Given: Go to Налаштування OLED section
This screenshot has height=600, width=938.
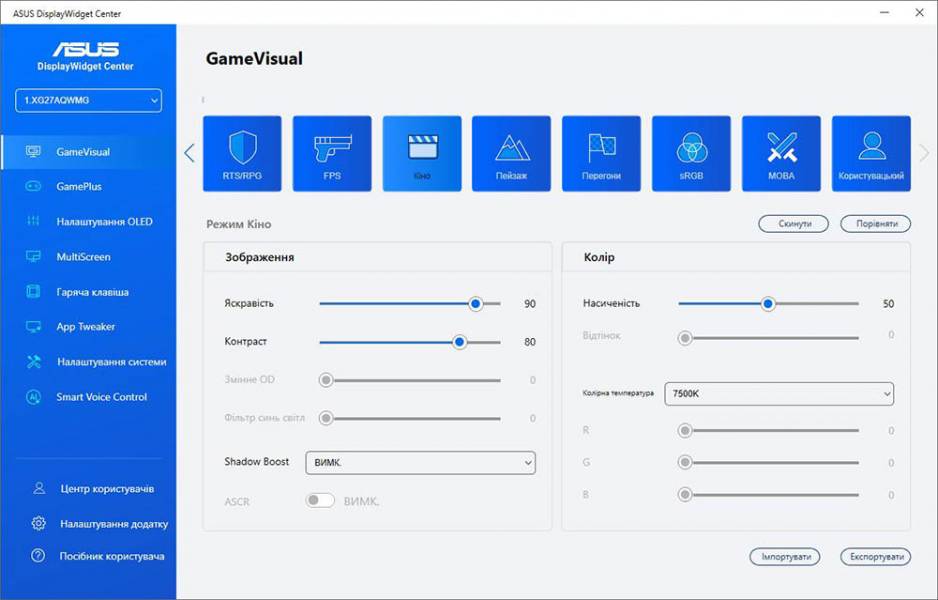Looking at the screenshot, I should point(104,222).
